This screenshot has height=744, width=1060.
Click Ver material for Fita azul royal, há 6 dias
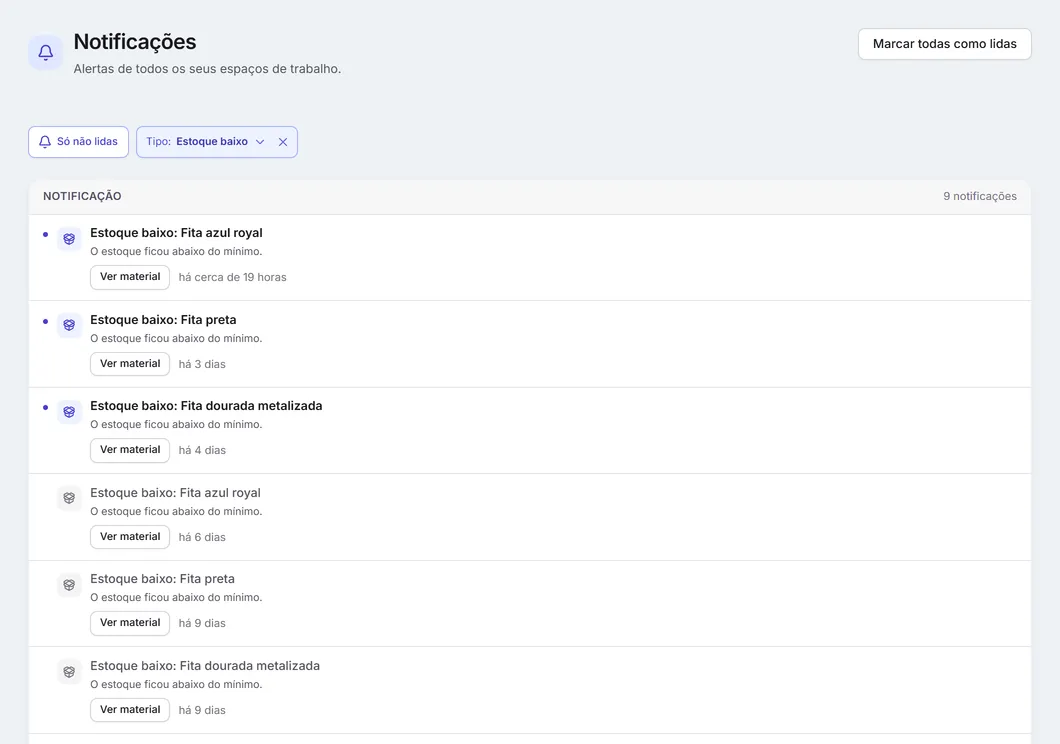(130, 537)
